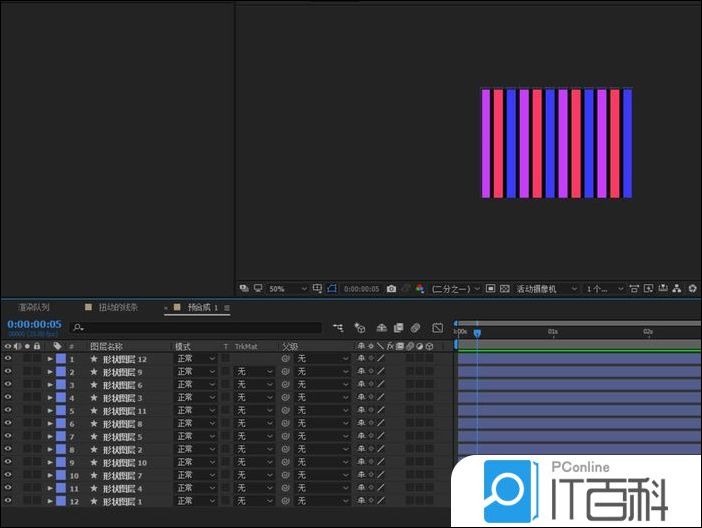Click the composition mini-flowchart icon in timeline
Screen dimensions: 702x528
338,327
